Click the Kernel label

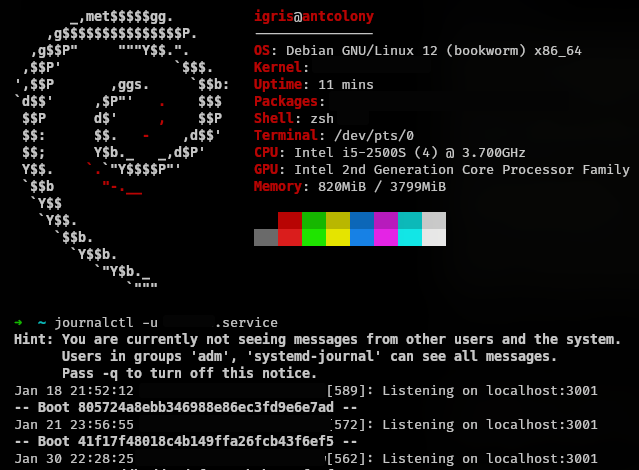(x=278, y=67)
